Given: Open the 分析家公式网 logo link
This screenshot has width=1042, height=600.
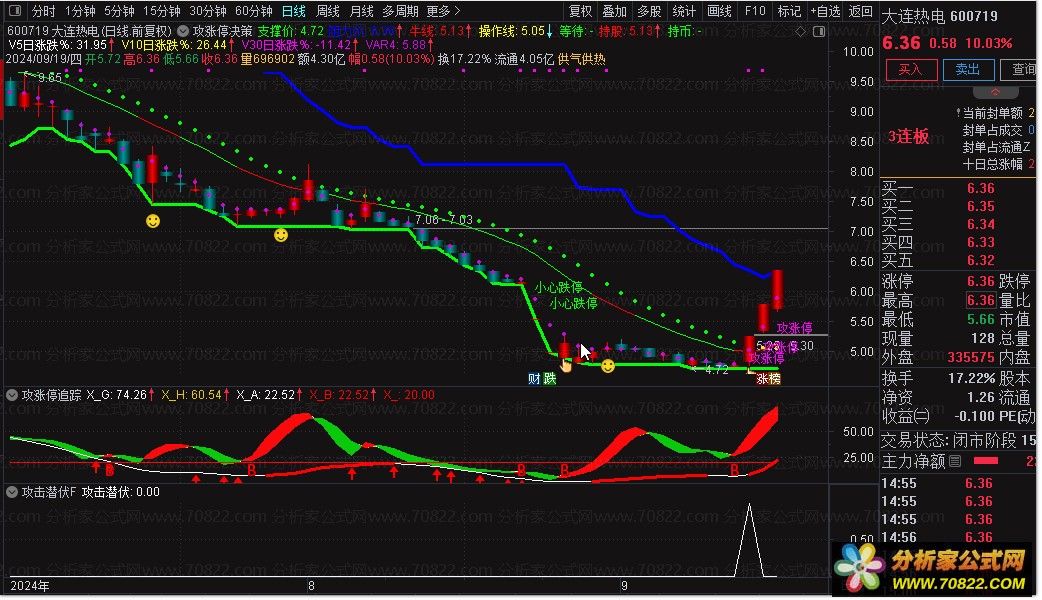Looking at the screenshot, I should click(x=934, y=570).
